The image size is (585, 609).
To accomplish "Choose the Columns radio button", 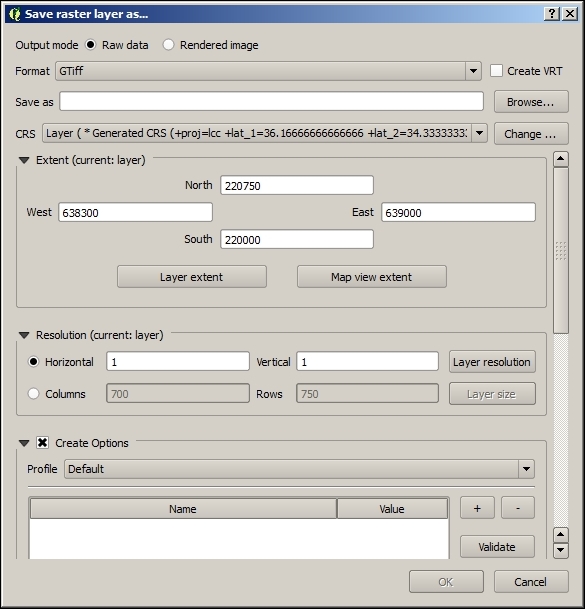I will 33,394.
